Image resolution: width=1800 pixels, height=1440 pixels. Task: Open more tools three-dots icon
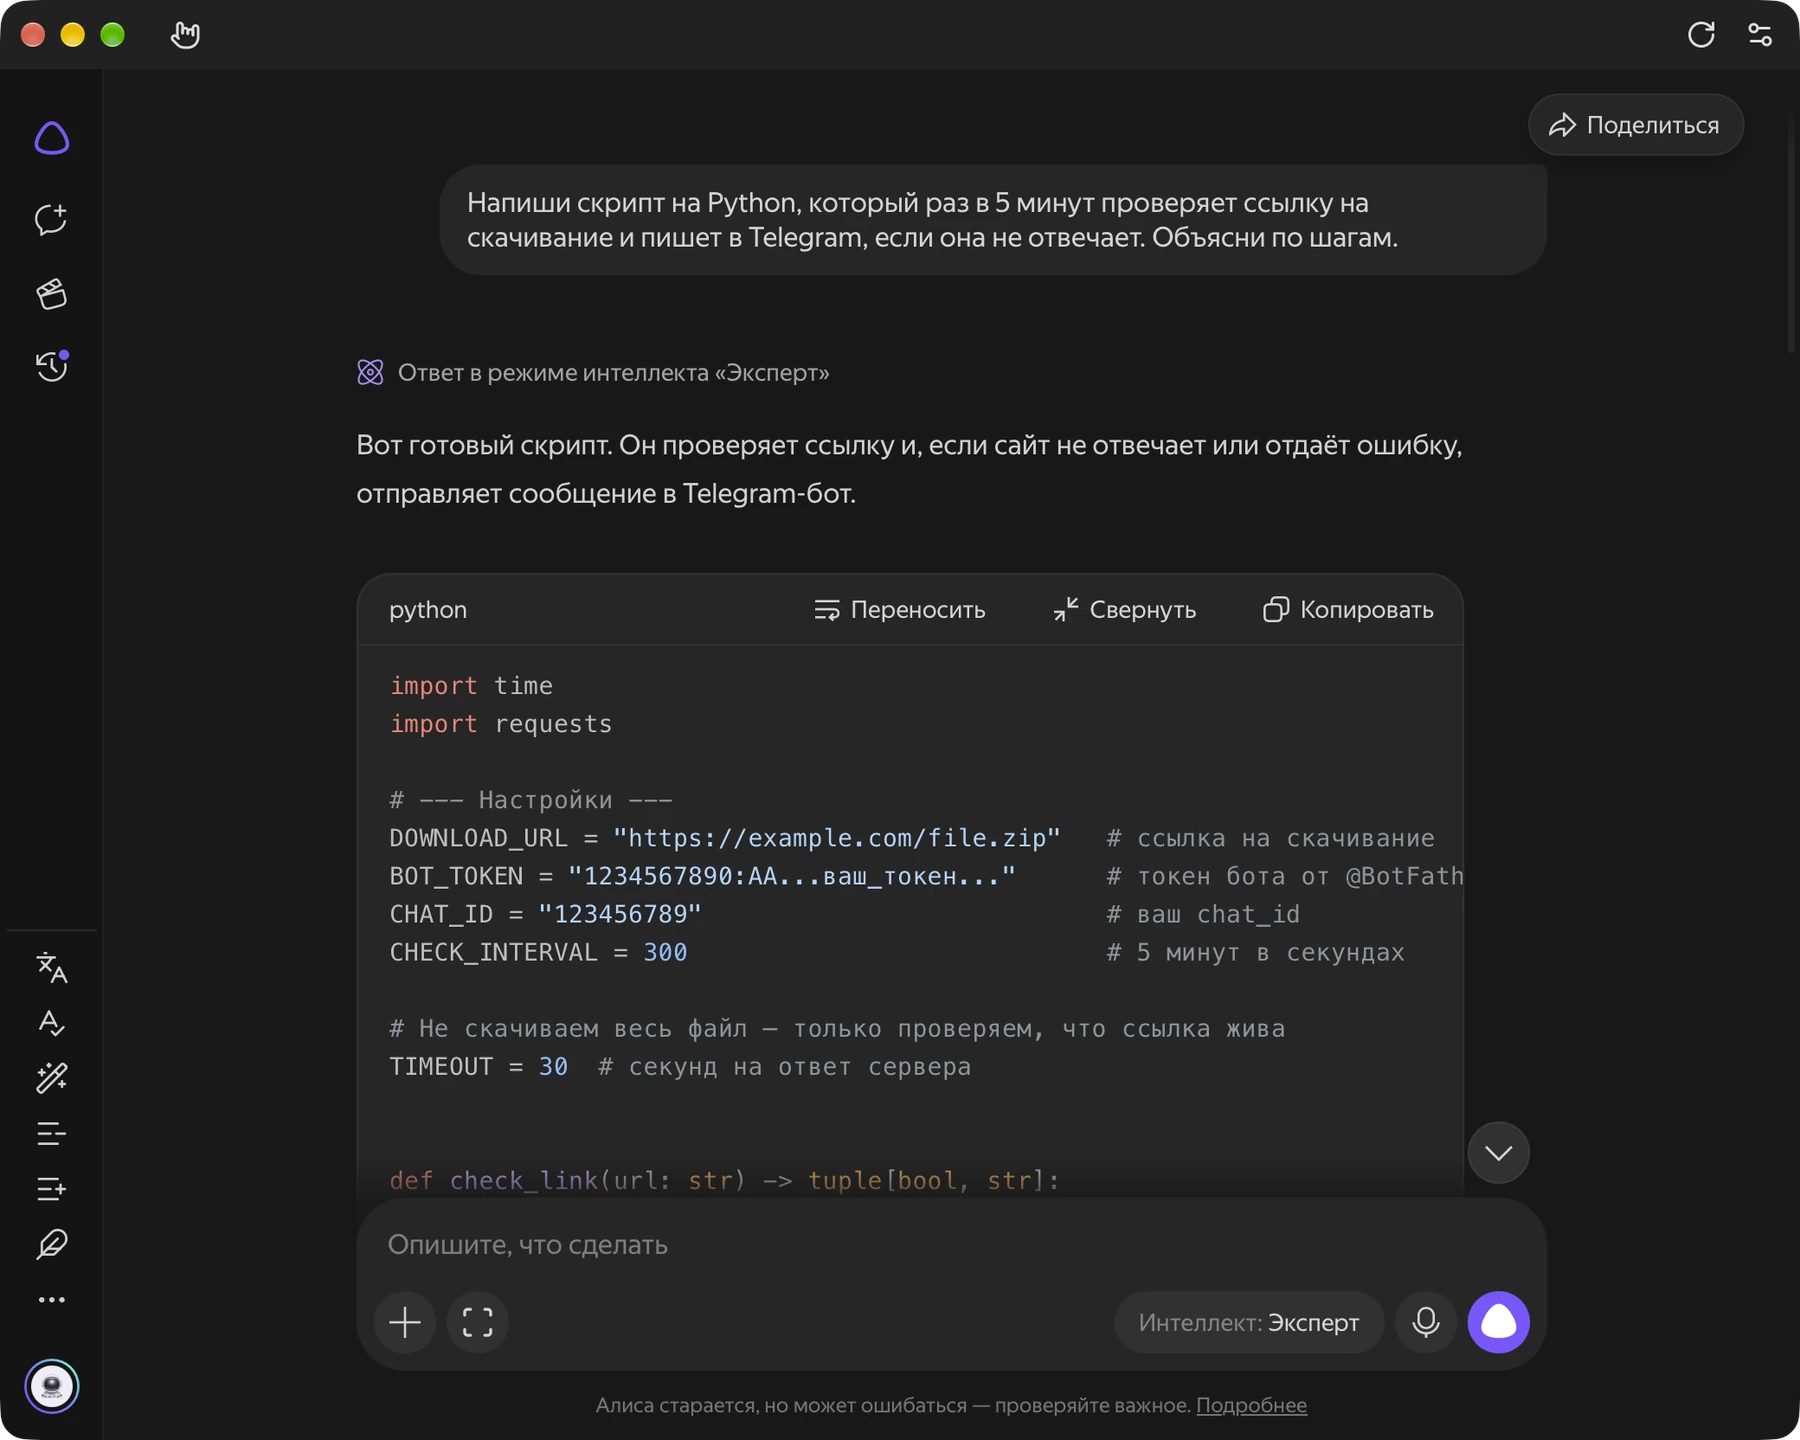coord(52,1300)
